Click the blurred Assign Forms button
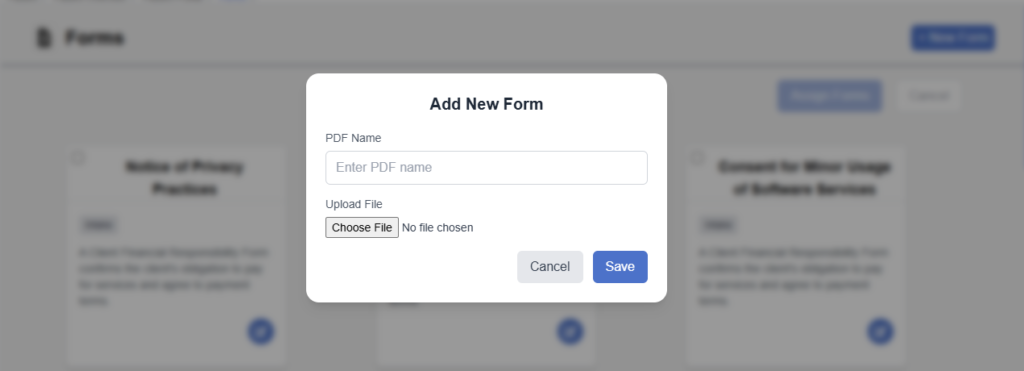Screen dimensions: 1024x371 [x=829, y=96]
